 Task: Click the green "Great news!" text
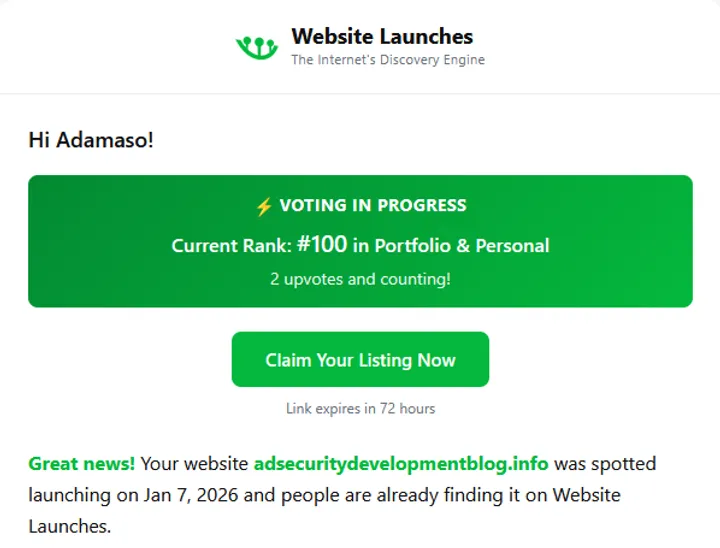coord(81,464)
